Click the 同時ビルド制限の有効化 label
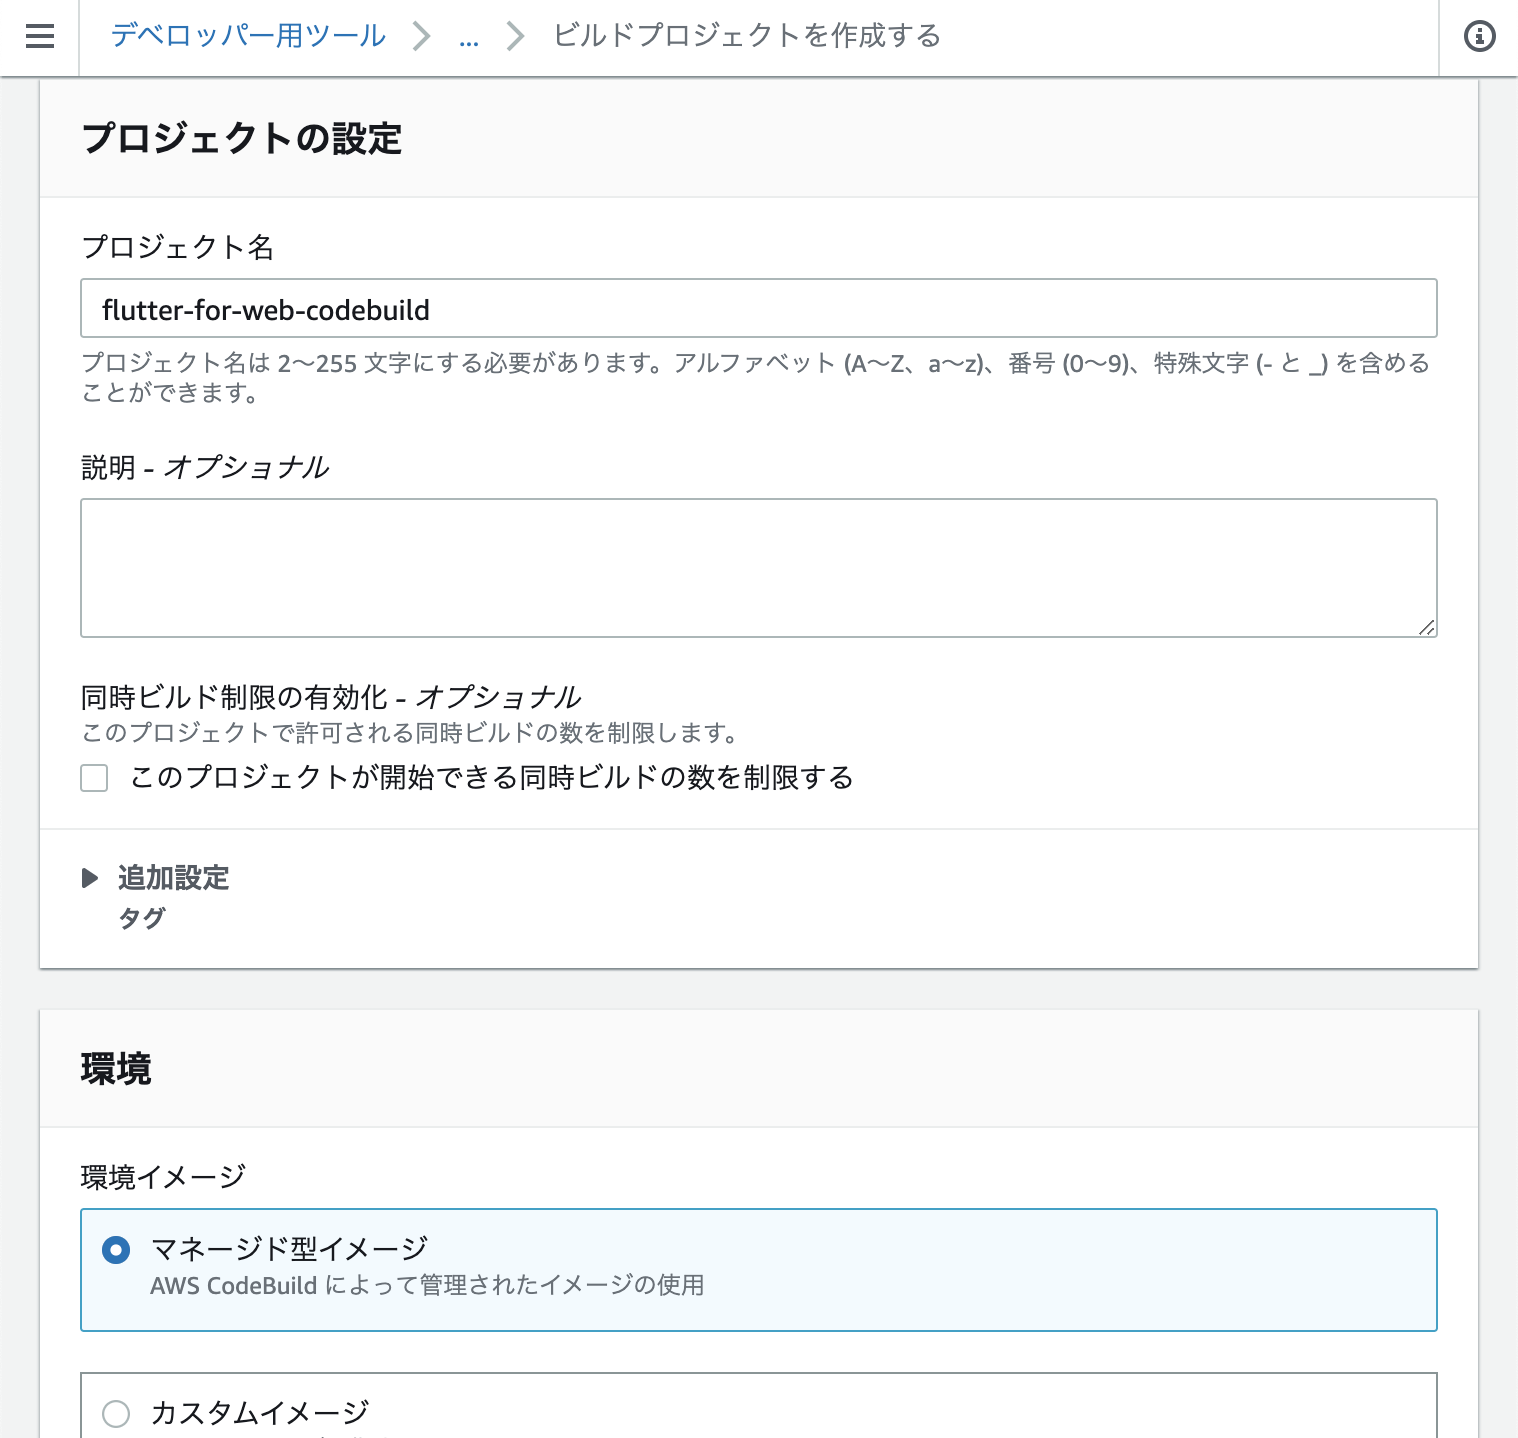Screen dimensions: 1518x1438 tap(331, 697)
